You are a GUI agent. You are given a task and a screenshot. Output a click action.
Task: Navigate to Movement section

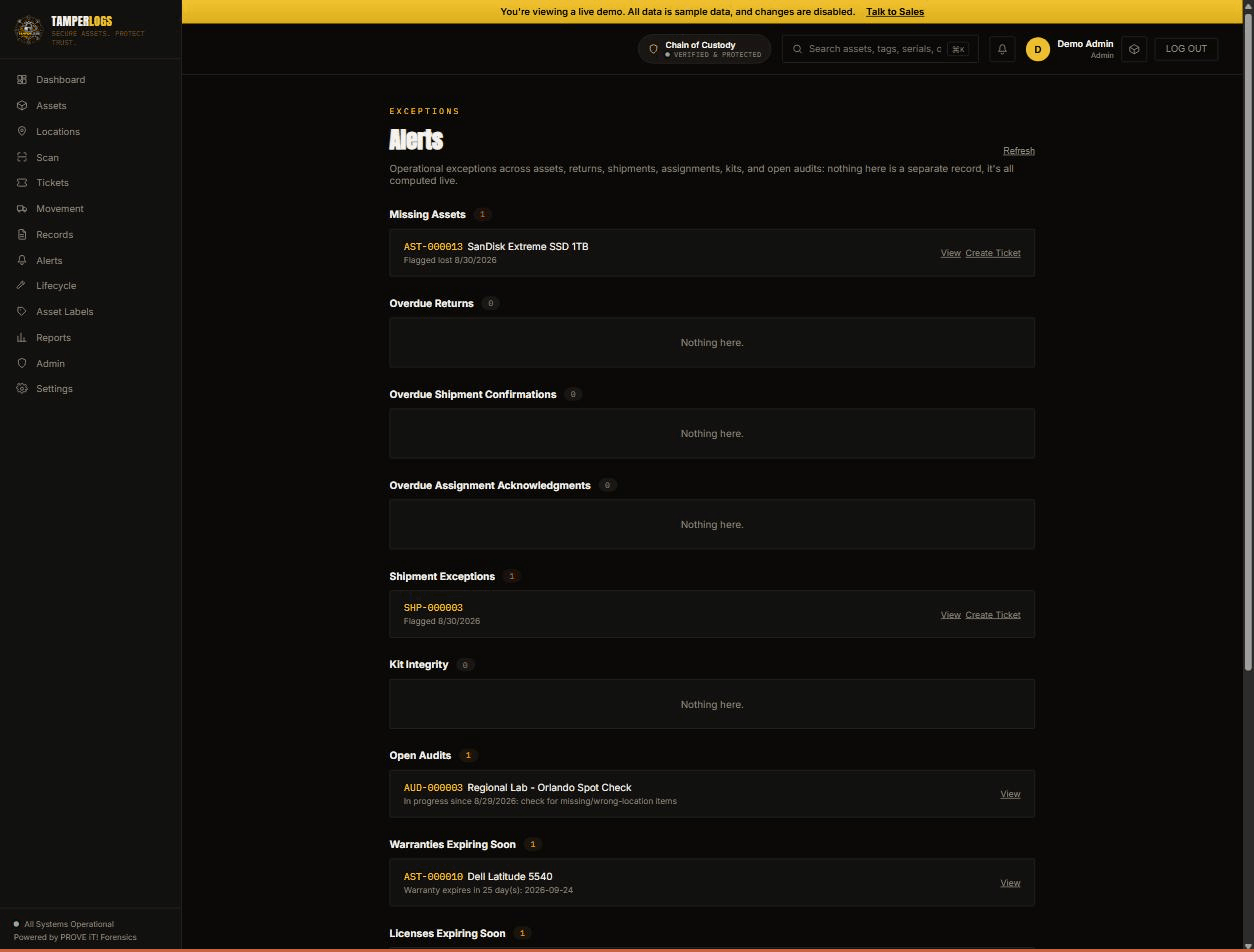[x=60, y=208]
